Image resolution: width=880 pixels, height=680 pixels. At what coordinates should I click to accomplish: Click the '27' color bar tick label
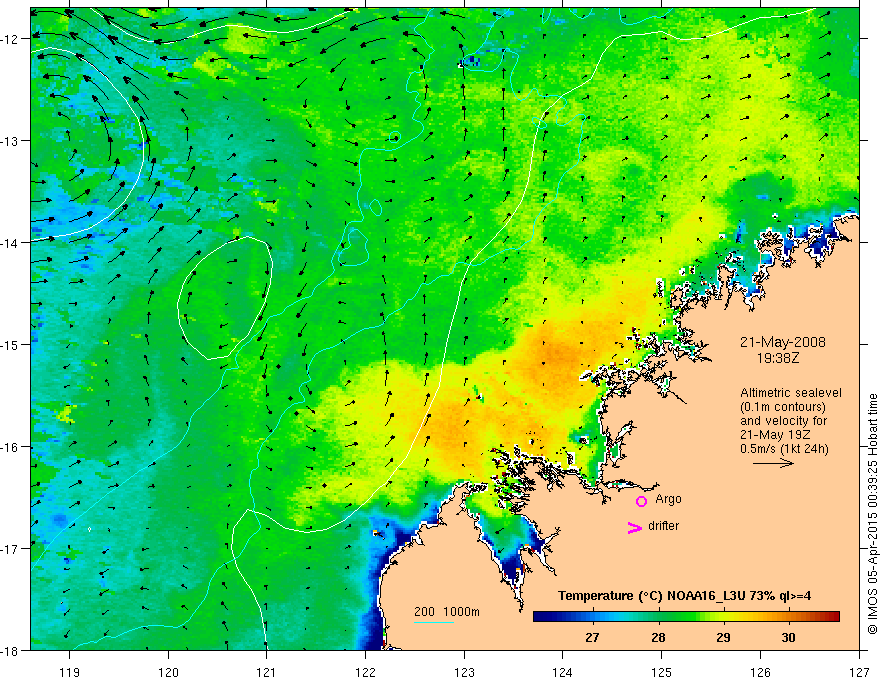[x=592, y=638]
